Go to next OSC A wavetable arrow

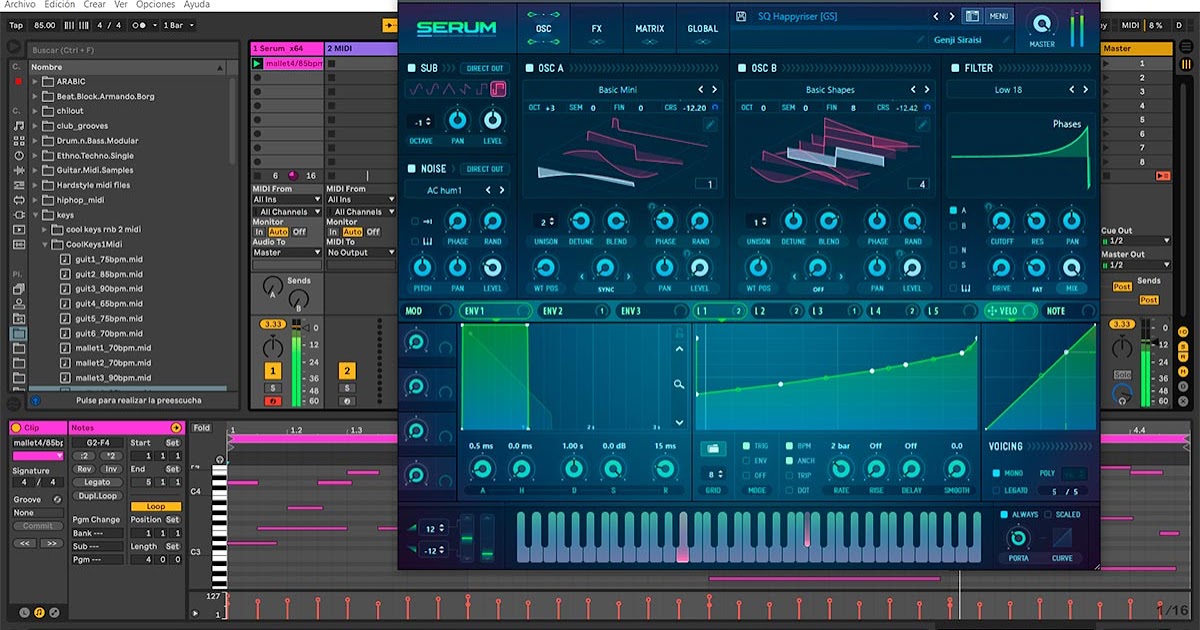tap(715, 90)
